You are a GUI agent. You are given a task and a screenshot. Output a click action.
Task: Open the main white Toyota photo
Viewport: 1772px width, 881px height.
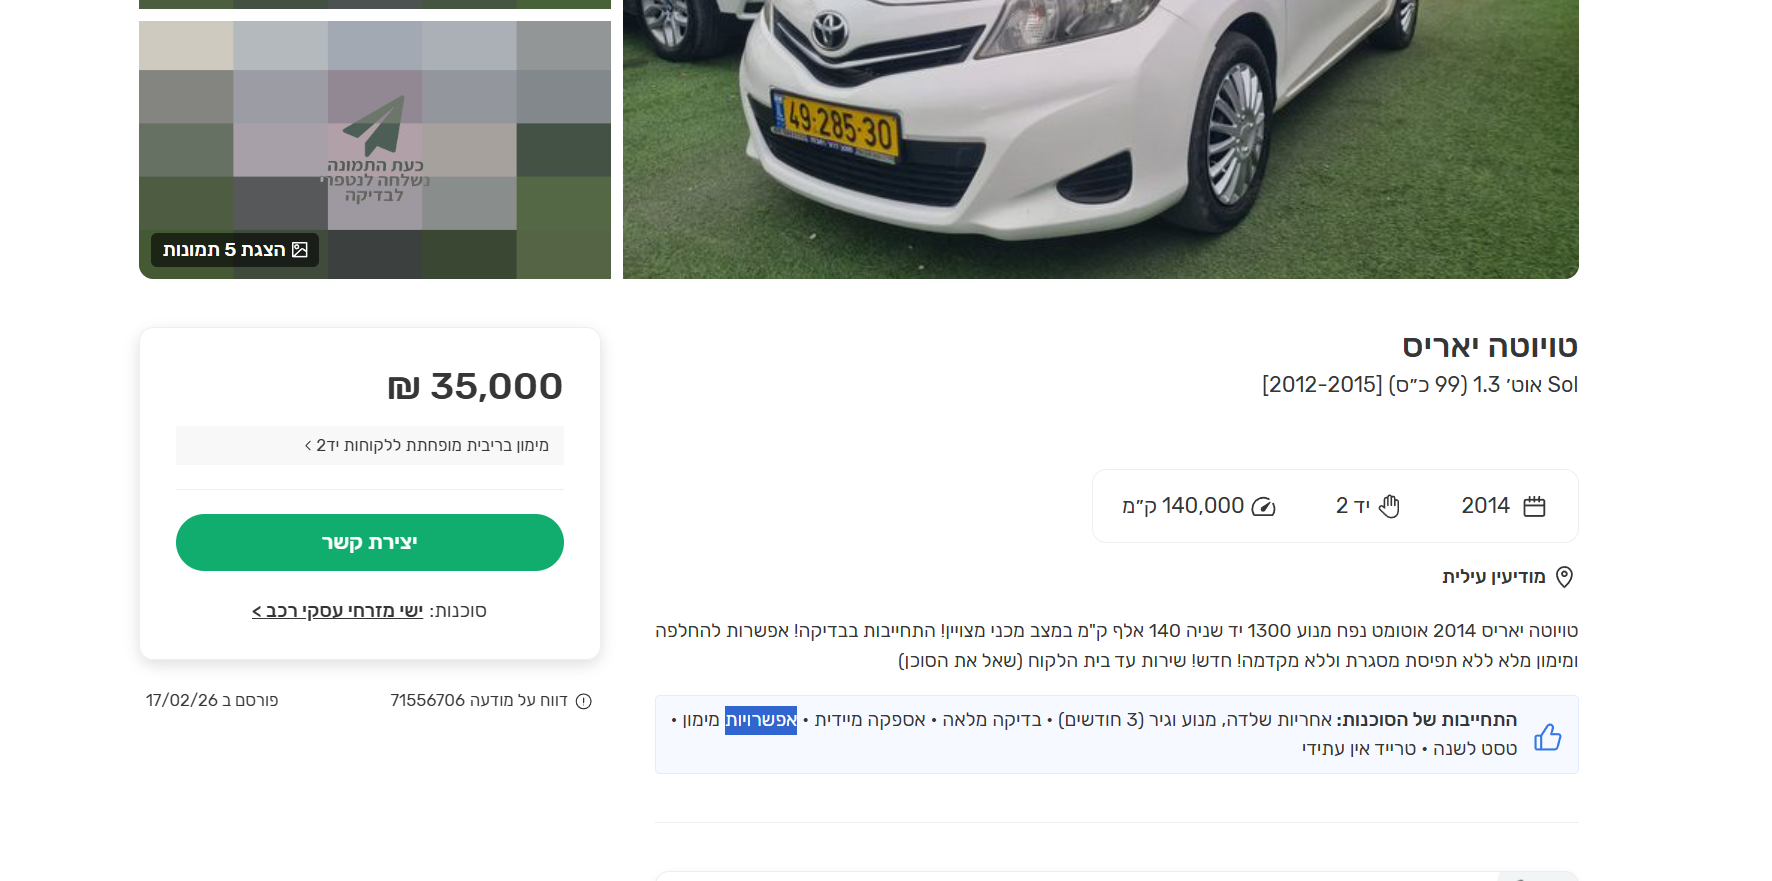pyautogui.click(x=1100, y=140)
